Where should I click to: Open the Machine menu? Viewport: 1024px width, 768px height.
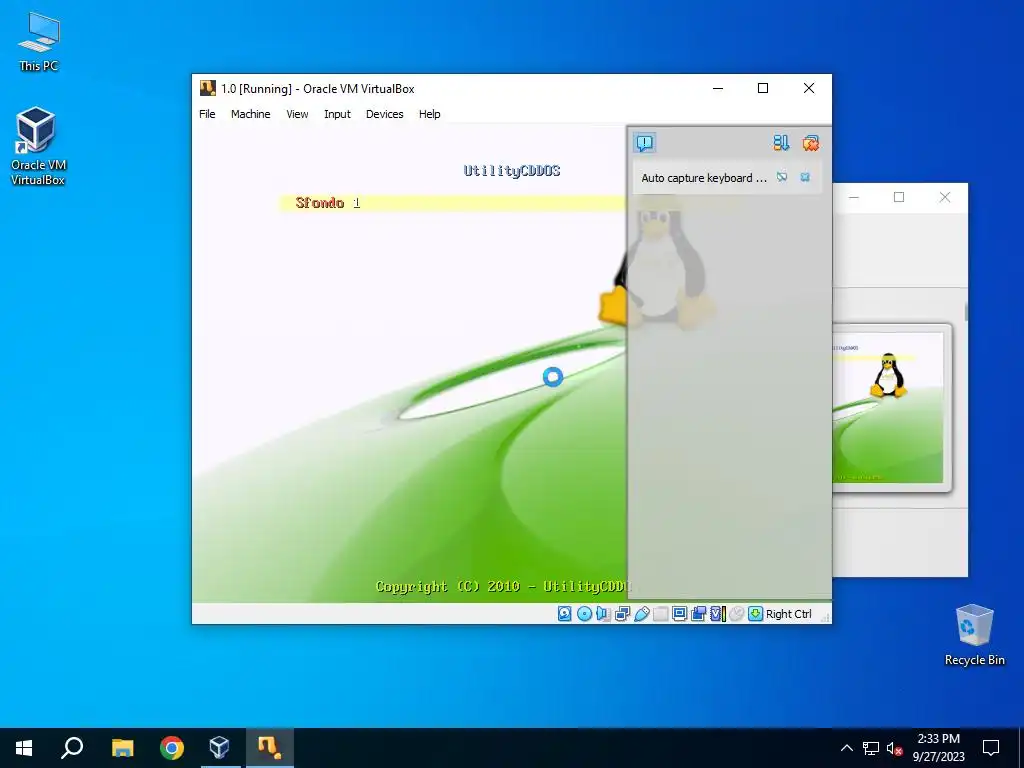[250, 114]
